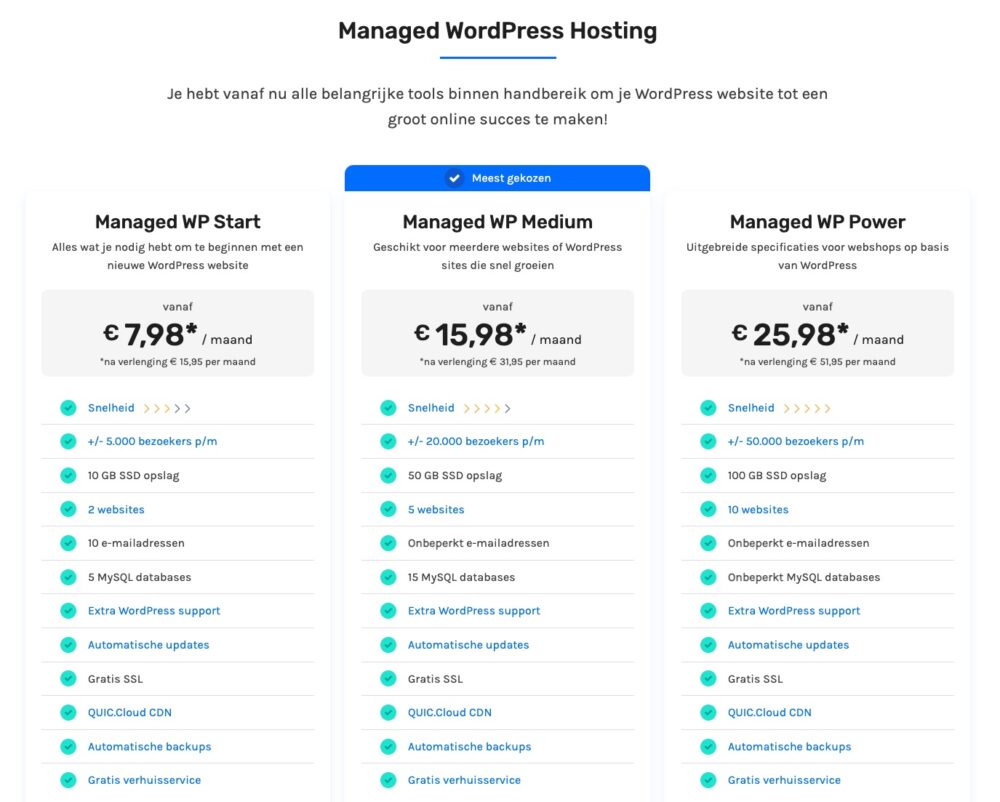Click the speed chevrons beside Snelheid in WP Medium
The width and height of the screenshot is (1000, 802).
click(x=487, y=408)
